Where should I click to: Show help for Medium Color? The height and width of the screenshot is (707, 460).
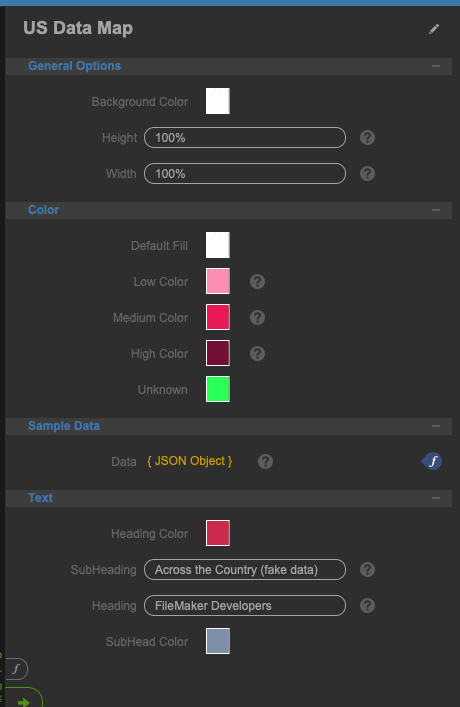coord(258,318)
